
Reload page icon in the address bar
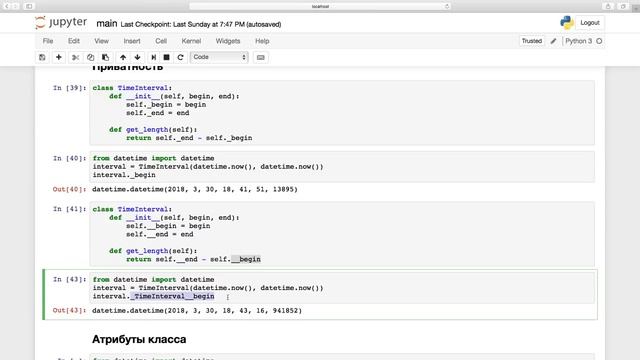click(x=447, y=6)
